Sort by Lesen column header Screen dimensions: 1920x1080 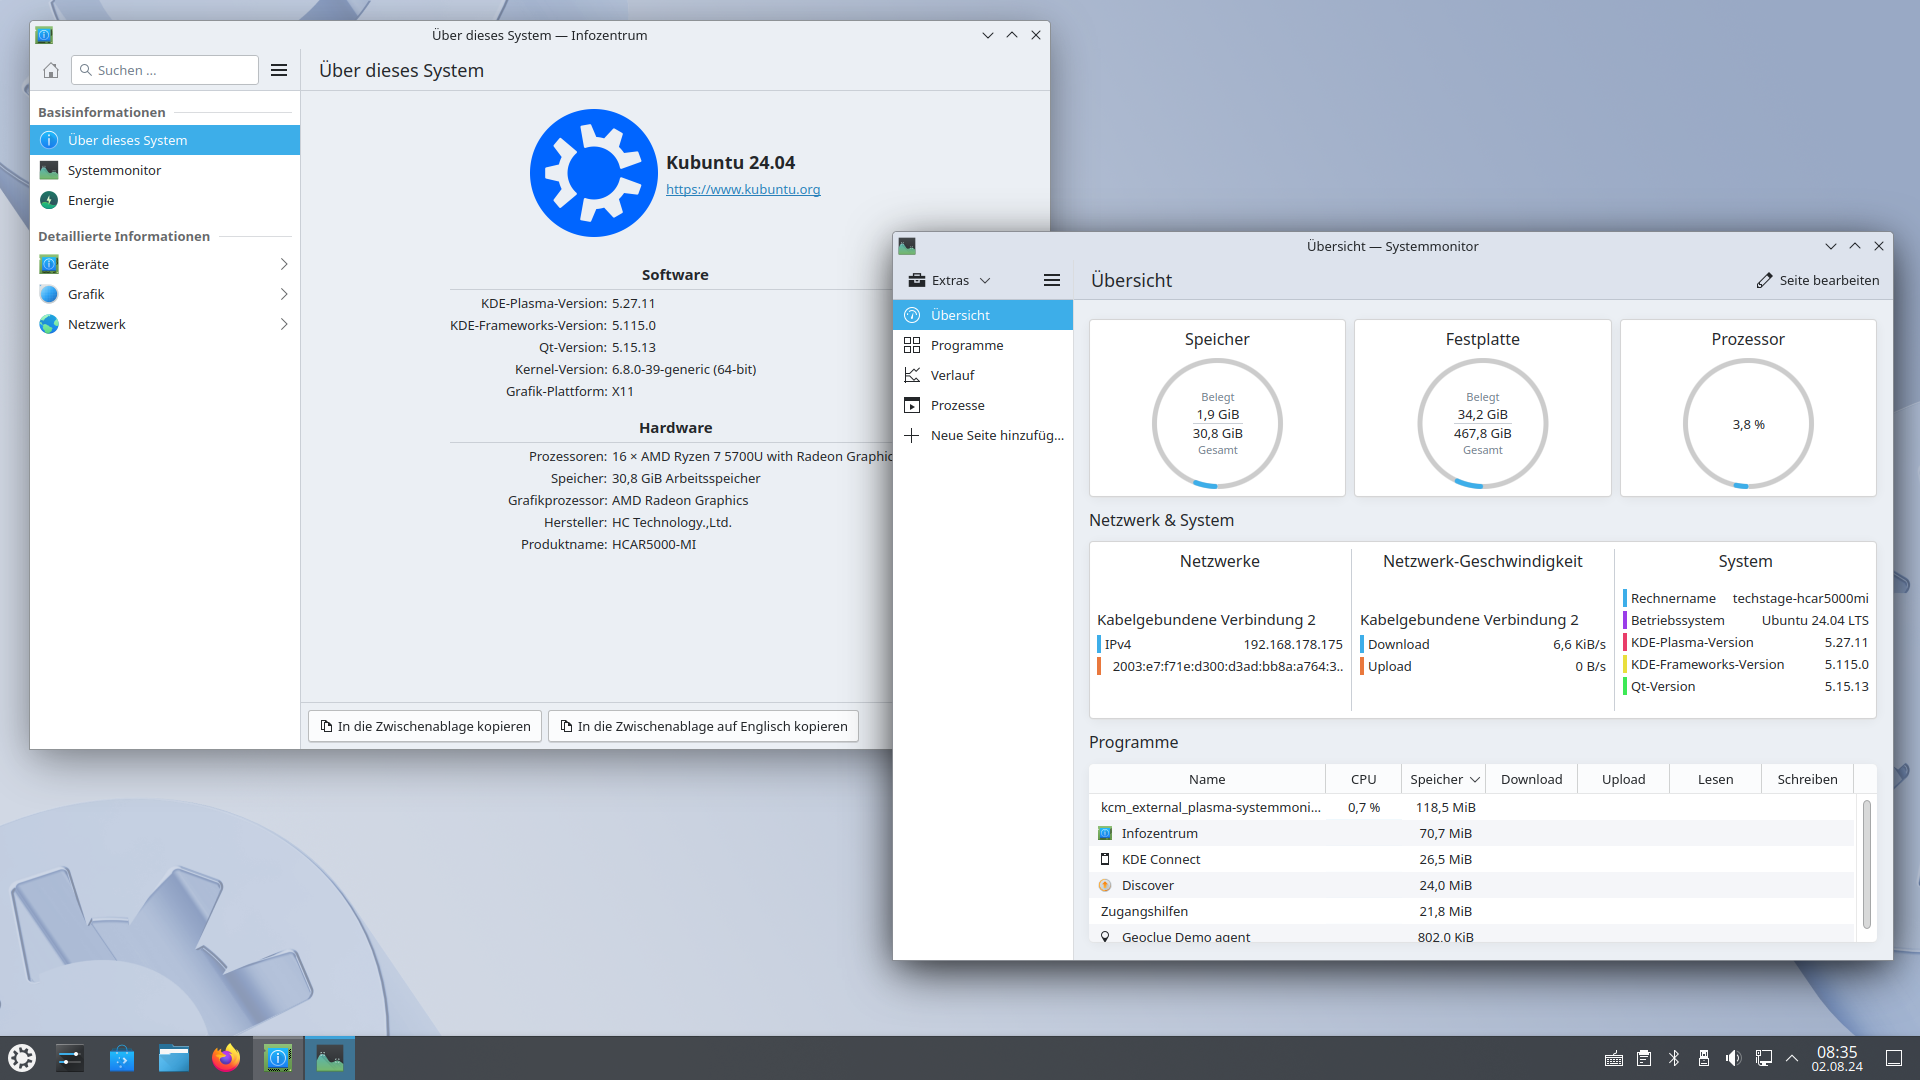click(1715, 779)
